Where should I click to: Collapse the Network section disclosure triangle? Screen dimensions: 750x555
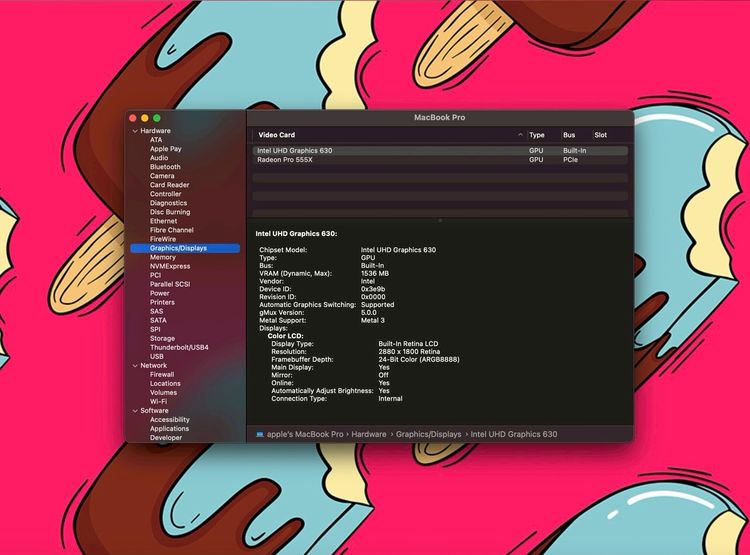coord(134,366)
